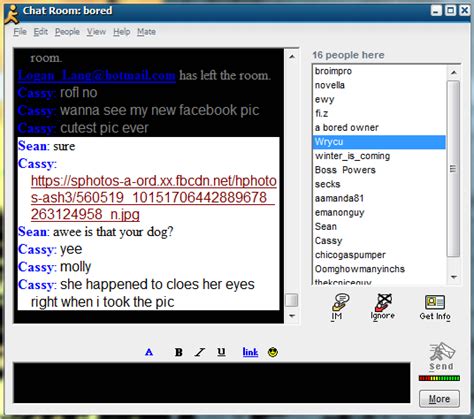Click the More button
The width and height of the screenshot is (474, 419).
(439, 399)
